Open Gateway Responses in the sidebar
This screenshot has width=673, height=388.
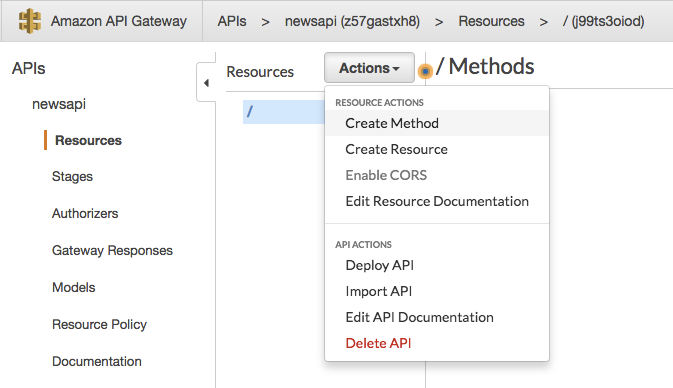click(x=112, y=250)
